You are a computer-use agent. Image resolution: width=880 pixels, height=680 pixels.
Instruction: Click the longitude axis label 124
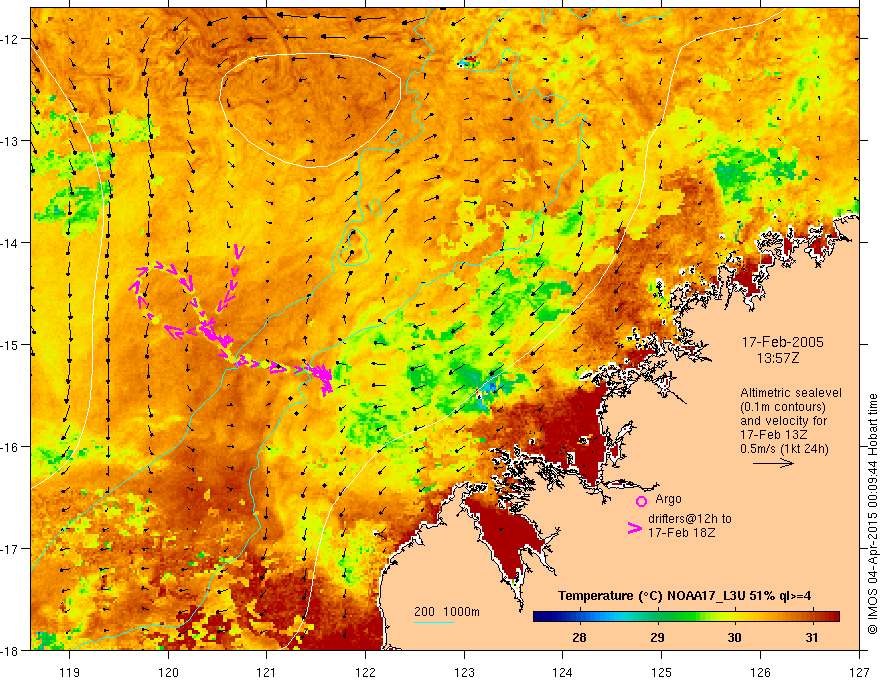(563, 672)
